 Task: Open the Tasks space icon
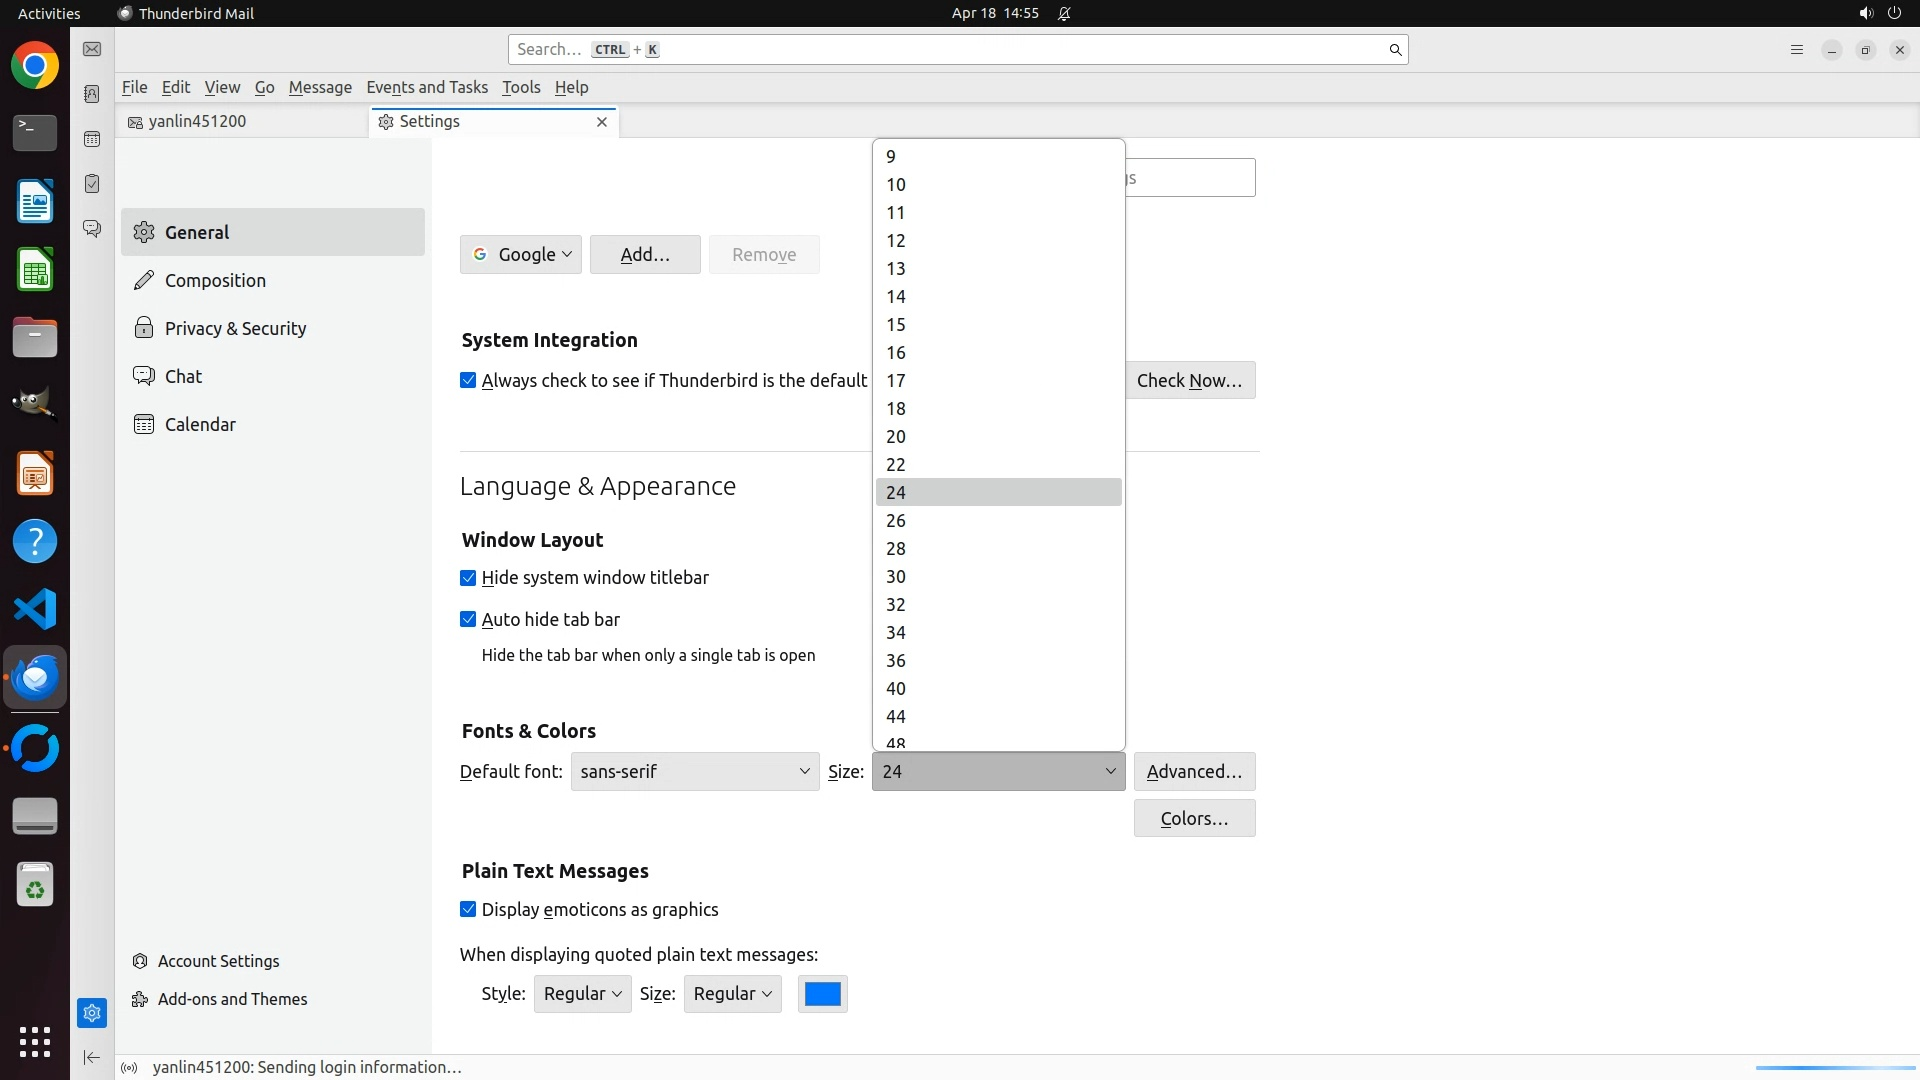(92, 184)
